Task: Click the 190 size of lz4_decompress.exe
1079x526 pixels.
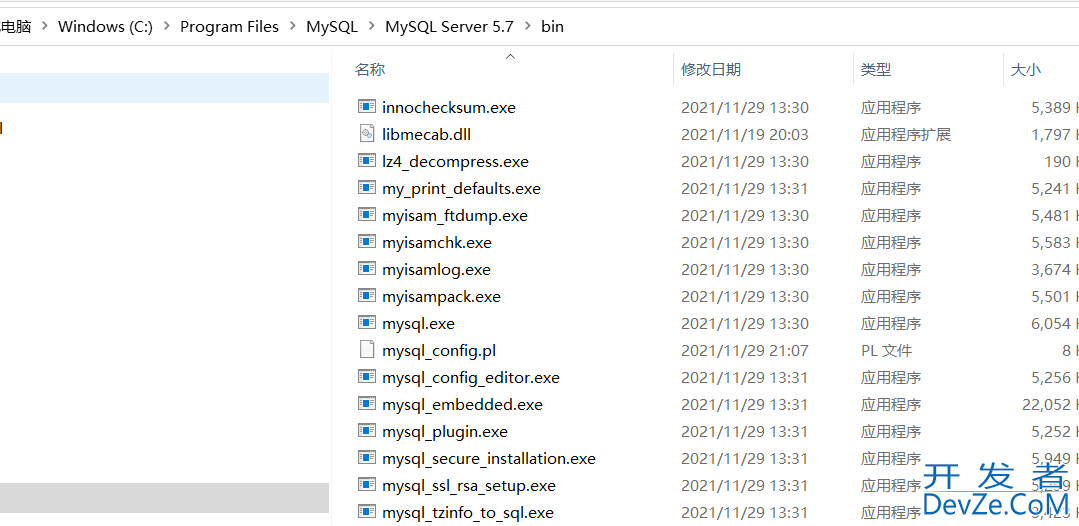Action: (x=1058, y=162)
